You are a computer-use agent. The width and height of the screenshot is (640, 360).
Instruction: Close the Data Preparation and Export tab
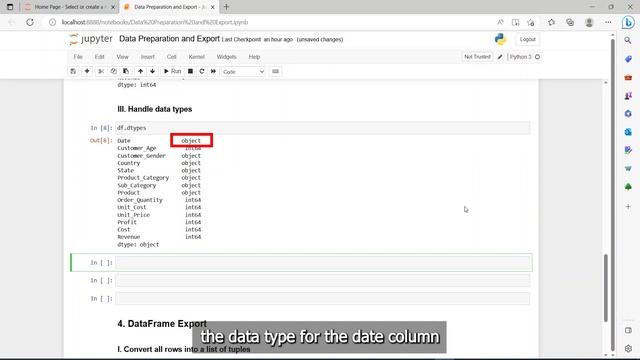pyautogui.click(x=212, y=7)
